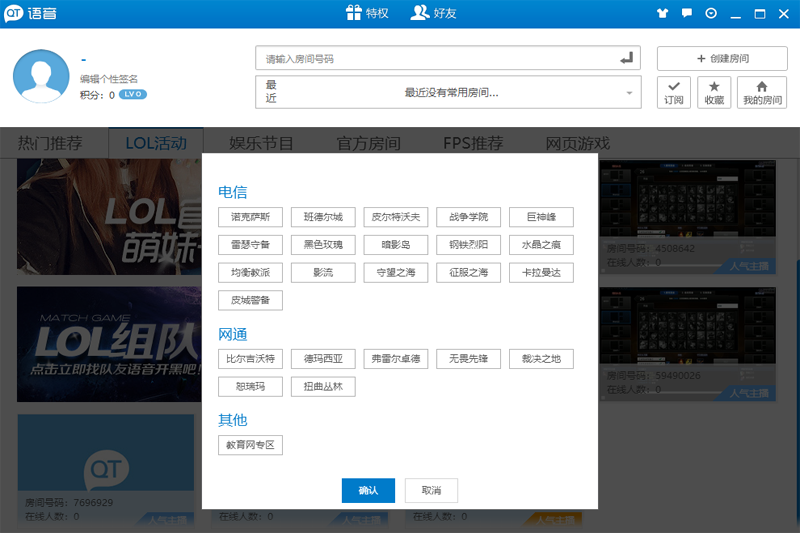The height and width of the screenshot is (533, 800).
Task: Select server 班德尔城
Action: pos(323,217)
